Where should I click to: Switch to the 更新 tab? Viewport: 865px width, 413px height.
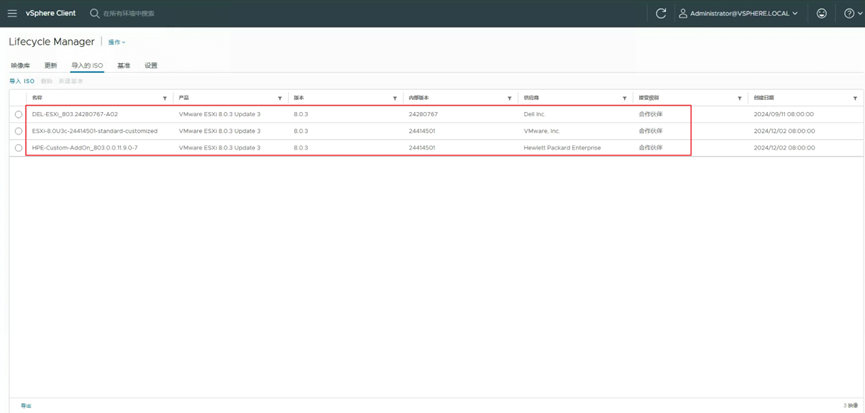click(50, 66)
